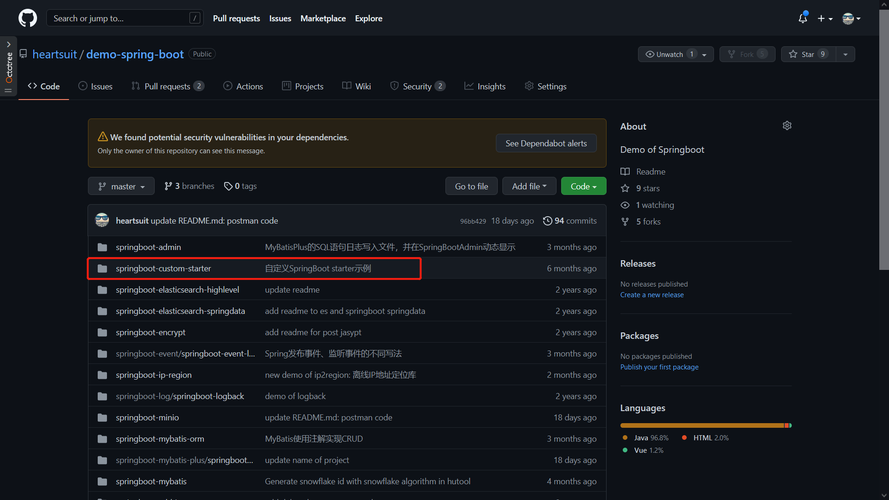Open master branch selector

121,186
